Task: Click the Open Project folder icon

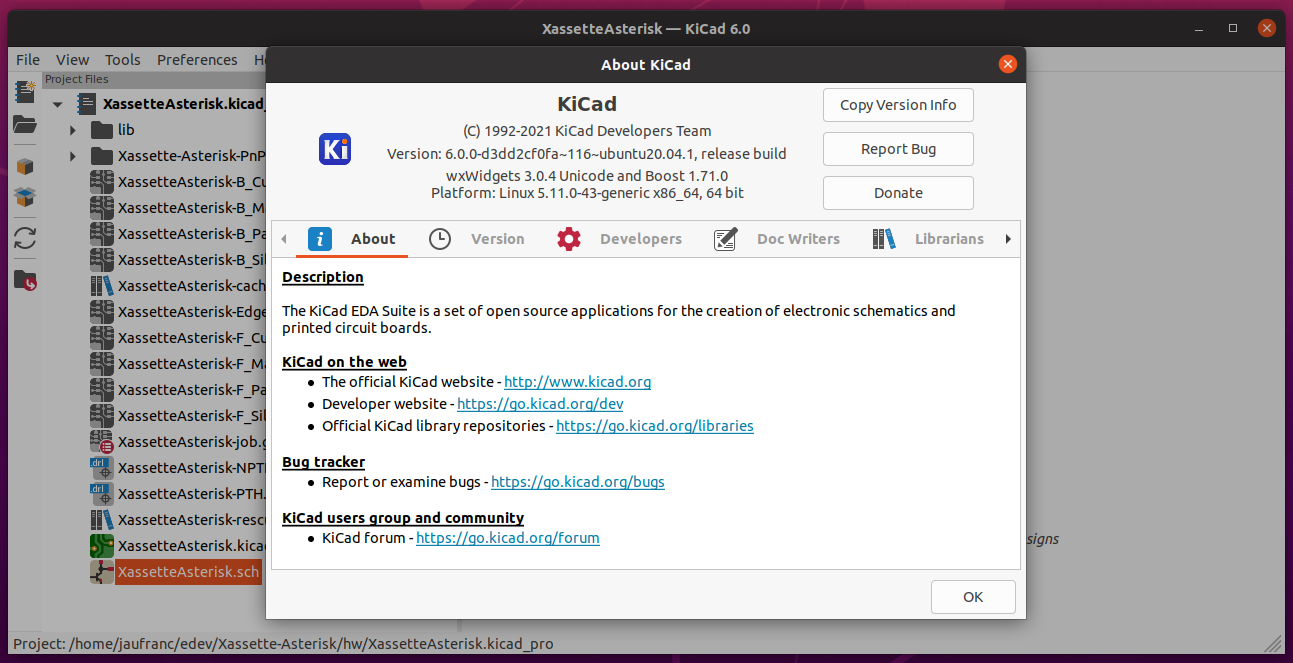Action: [x=24, y=125]
